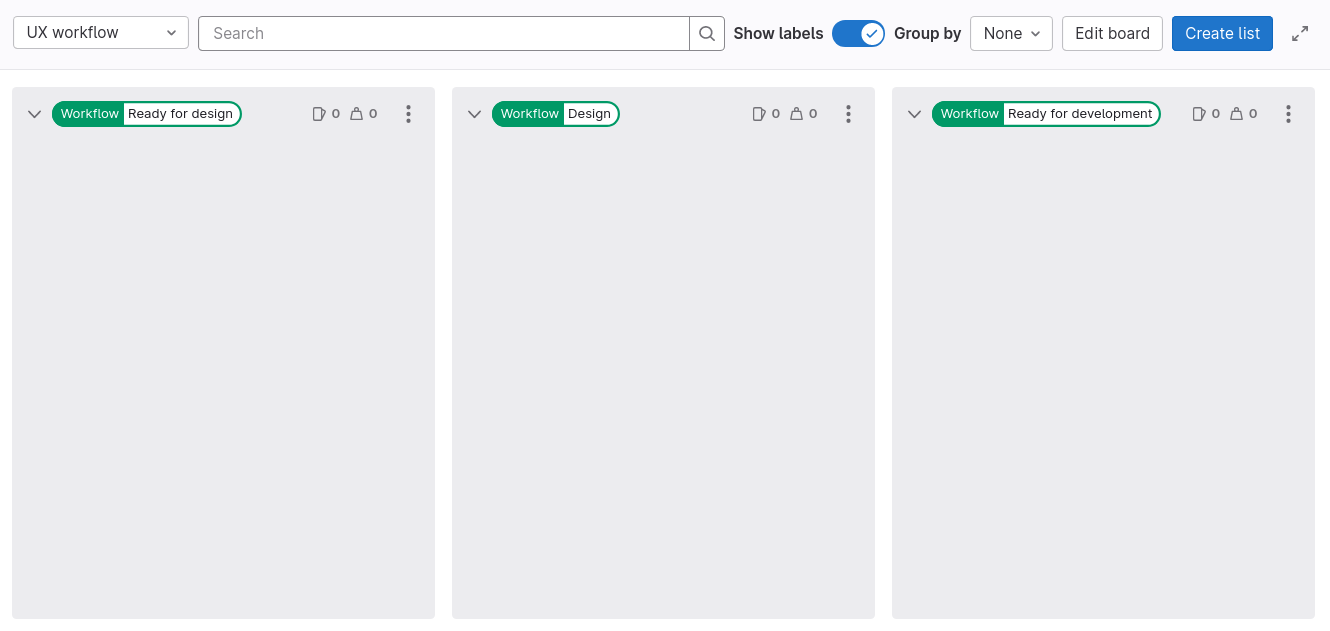Open the three-dot menu on the Design list
This screenshot has width=1330, height=631.
(848, 114)
